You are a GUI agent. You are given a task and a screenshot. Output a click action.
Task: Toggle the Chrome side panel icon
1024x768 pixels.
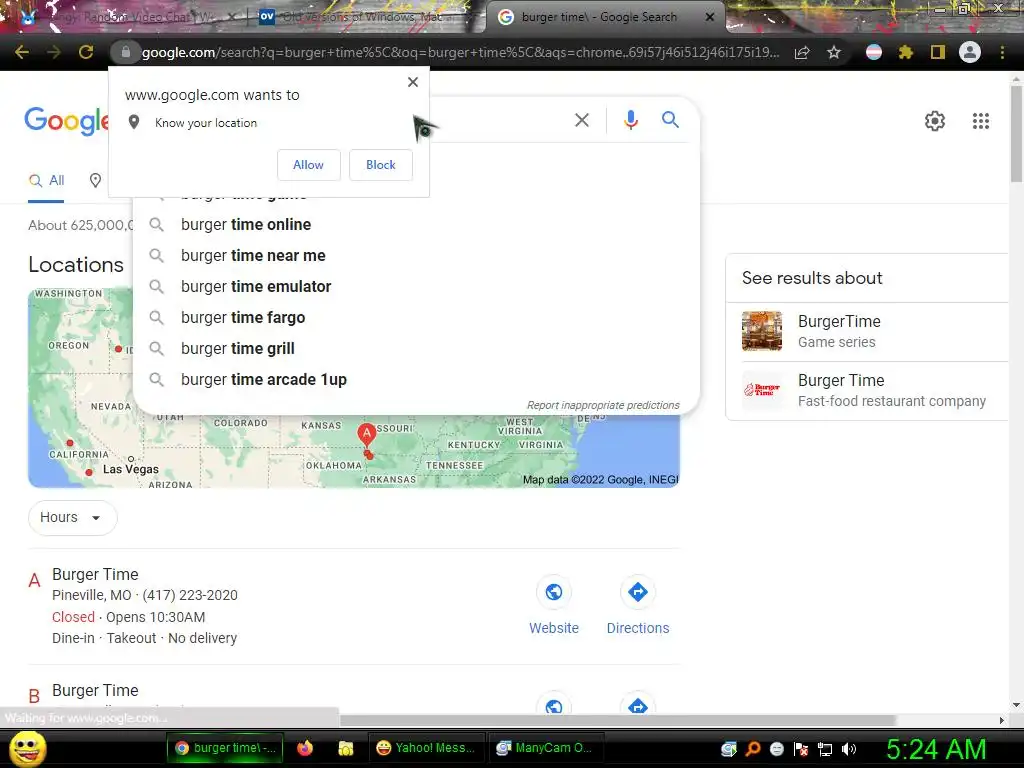938,52
